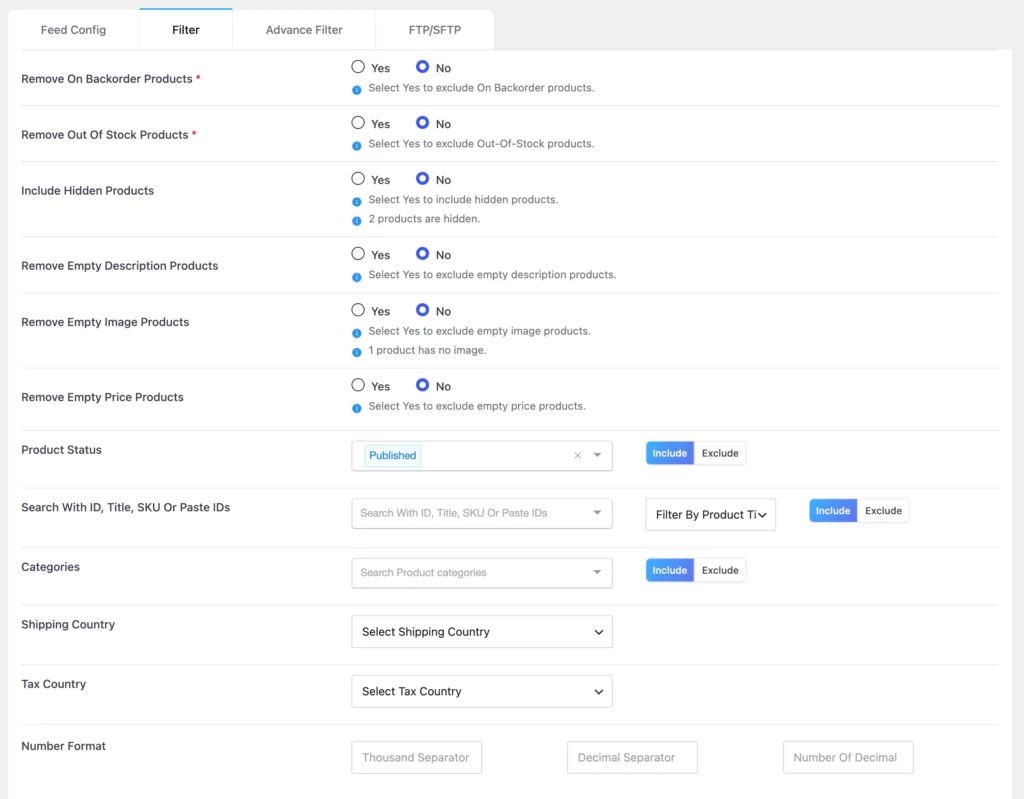1024x799 pixels.
Task: Select Yes for Remove Empty Image Products
Action: pyautogui.click(x=358, y=310)
